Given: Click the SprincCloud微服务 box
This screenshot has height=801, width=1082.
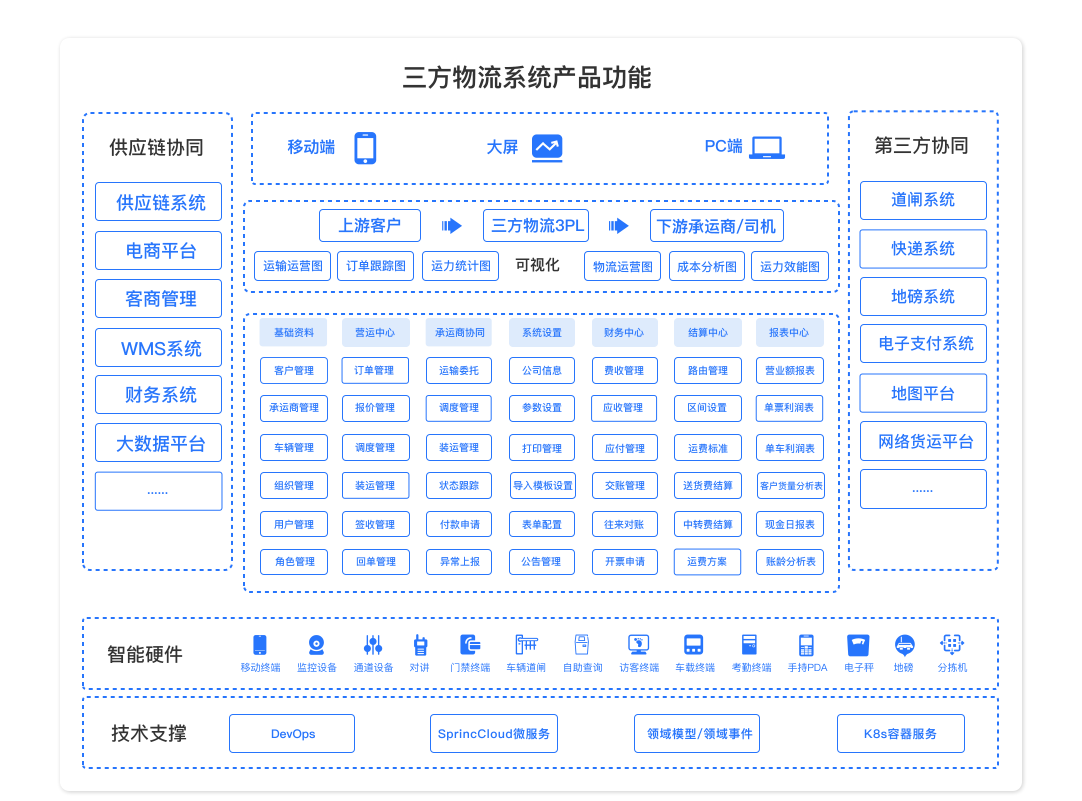Looking at the screenshot, I should point(493,733).
